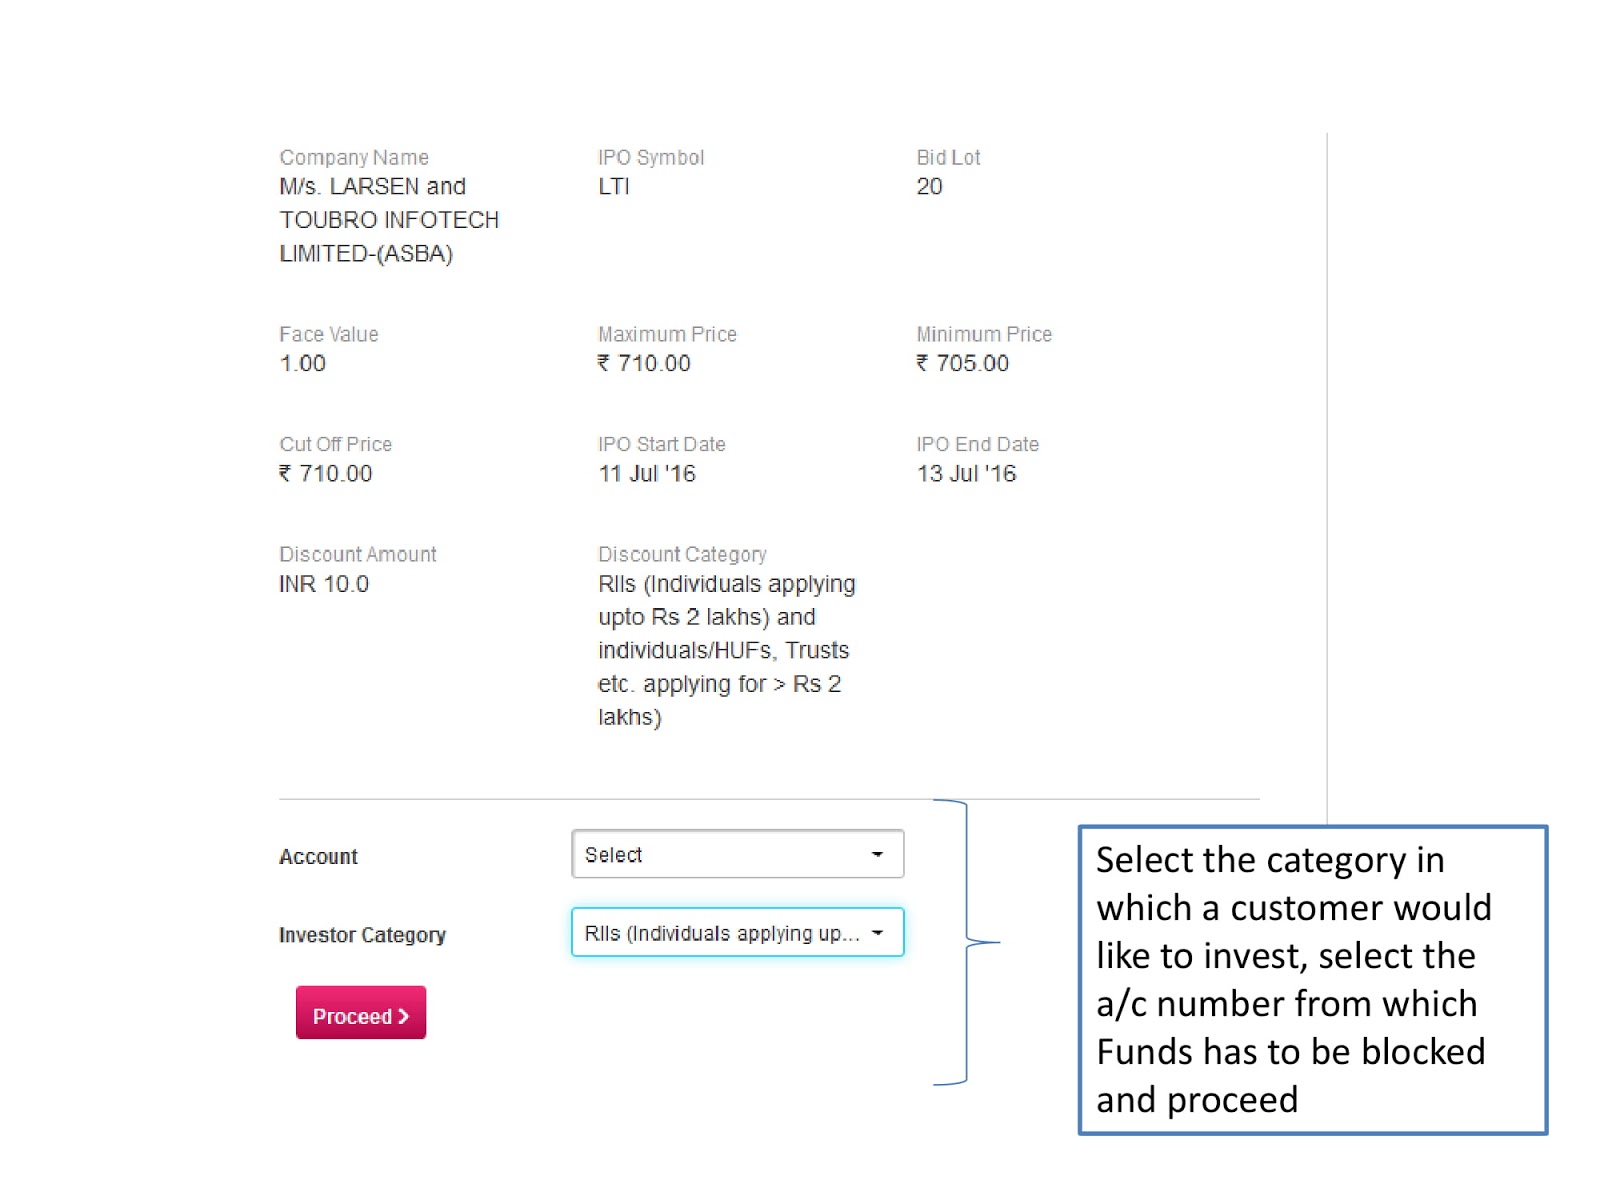Click the Face Value 1.00 text
The height and width of the screenshot is (1200, 1600).
[303, 363]
